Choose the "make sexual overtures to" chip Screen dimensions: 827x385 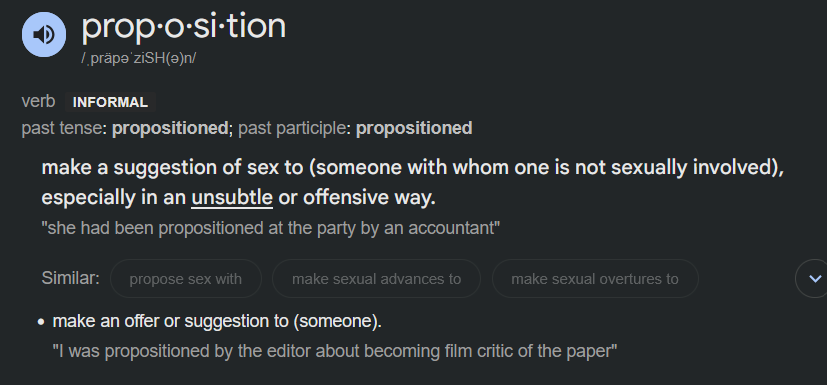click(595, 278)
